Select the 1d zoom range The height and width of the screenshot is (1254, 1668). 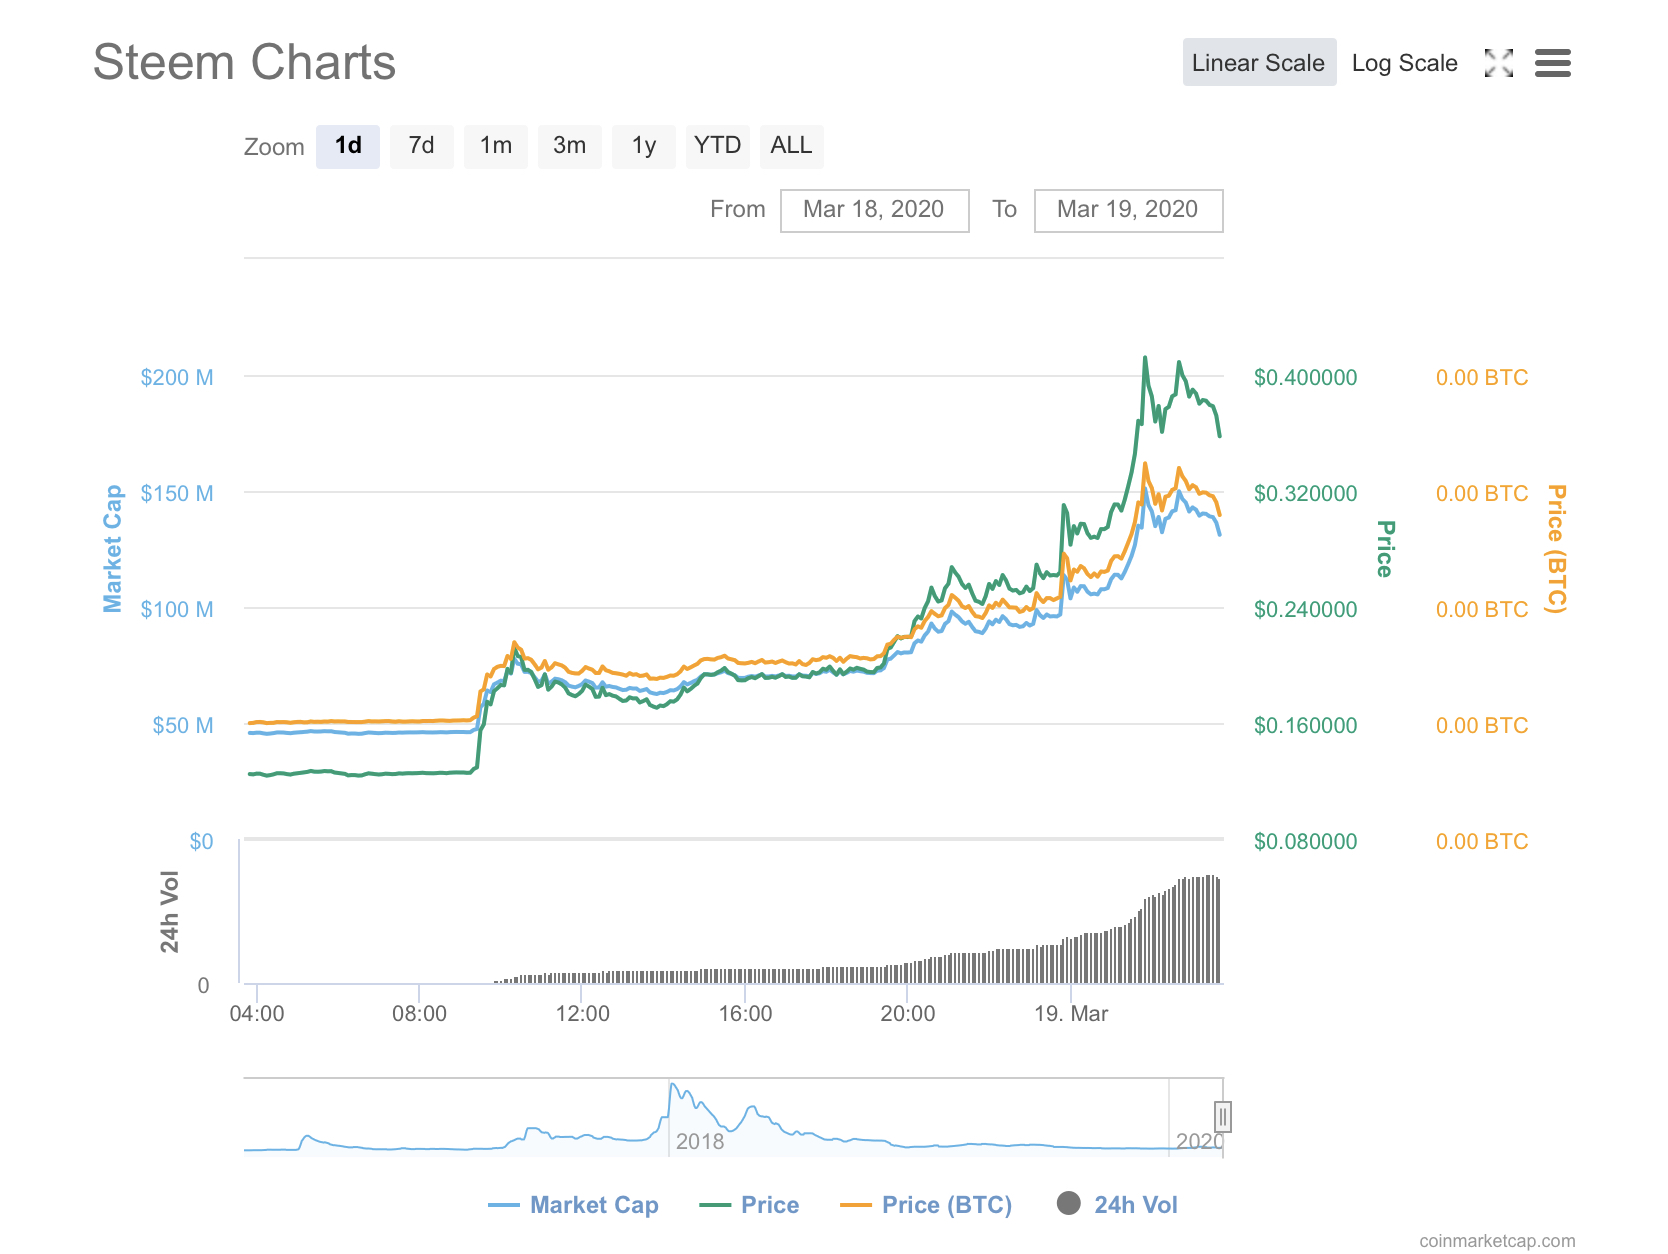click(x=348, y=146)
